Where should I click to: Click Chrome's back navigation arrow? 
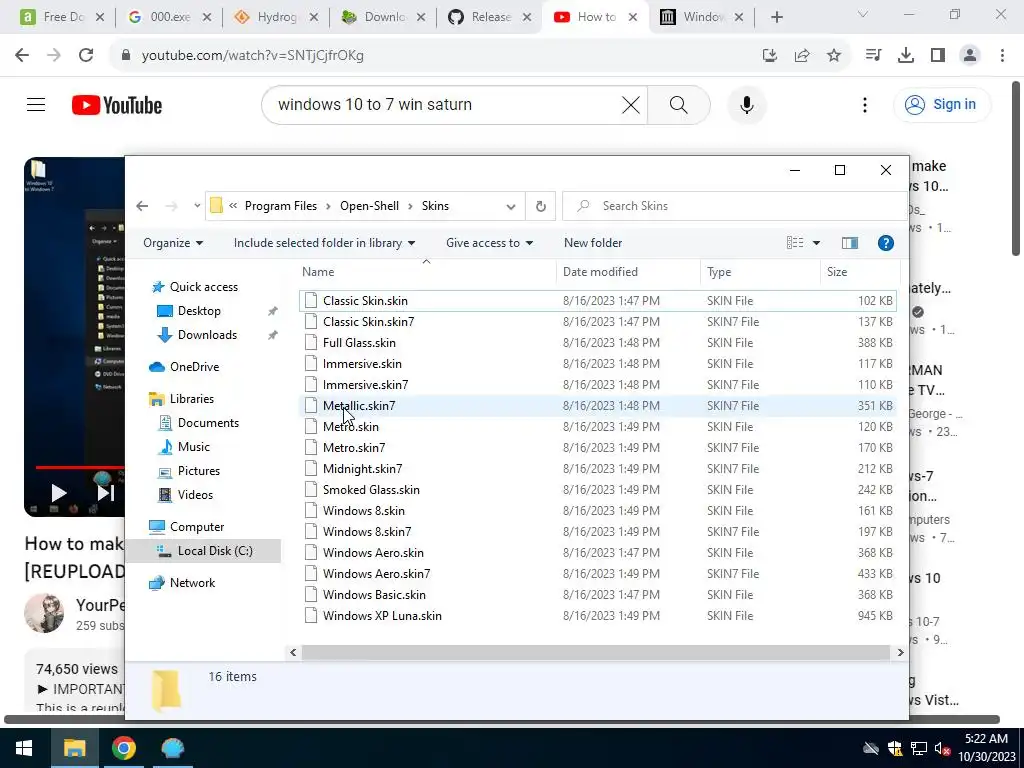22,56
